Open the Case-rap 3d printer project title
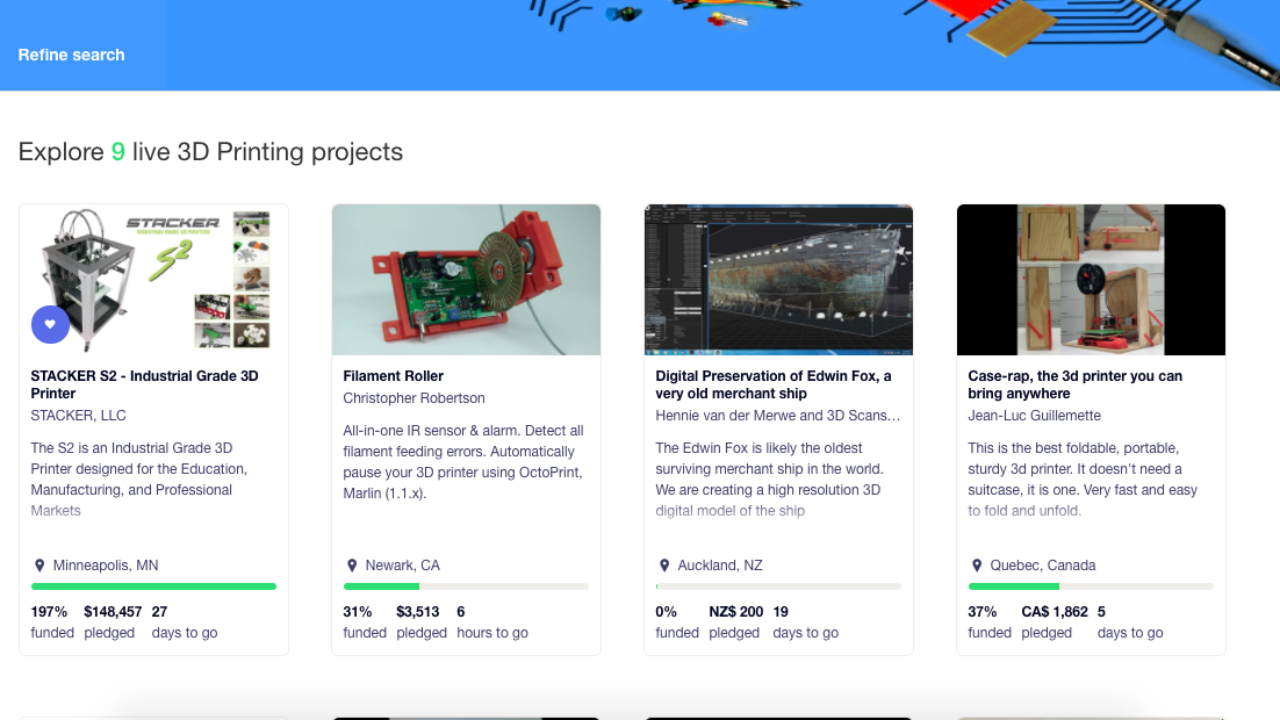 [1074, 384]
